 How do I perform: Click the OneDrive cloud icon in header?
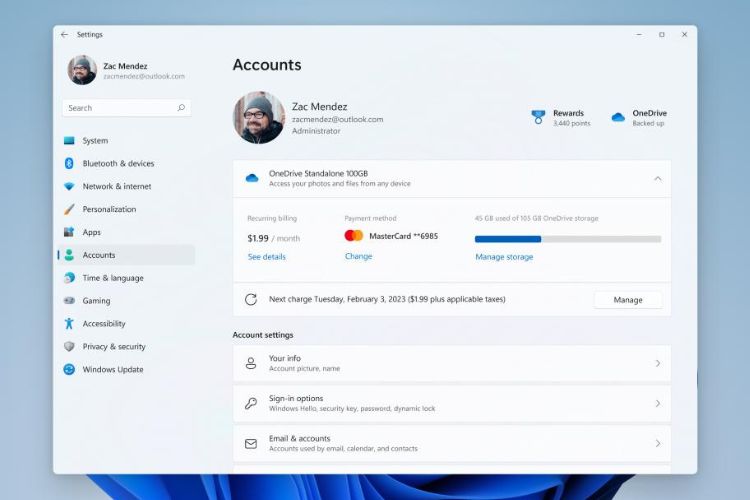(x=618, y=117)
